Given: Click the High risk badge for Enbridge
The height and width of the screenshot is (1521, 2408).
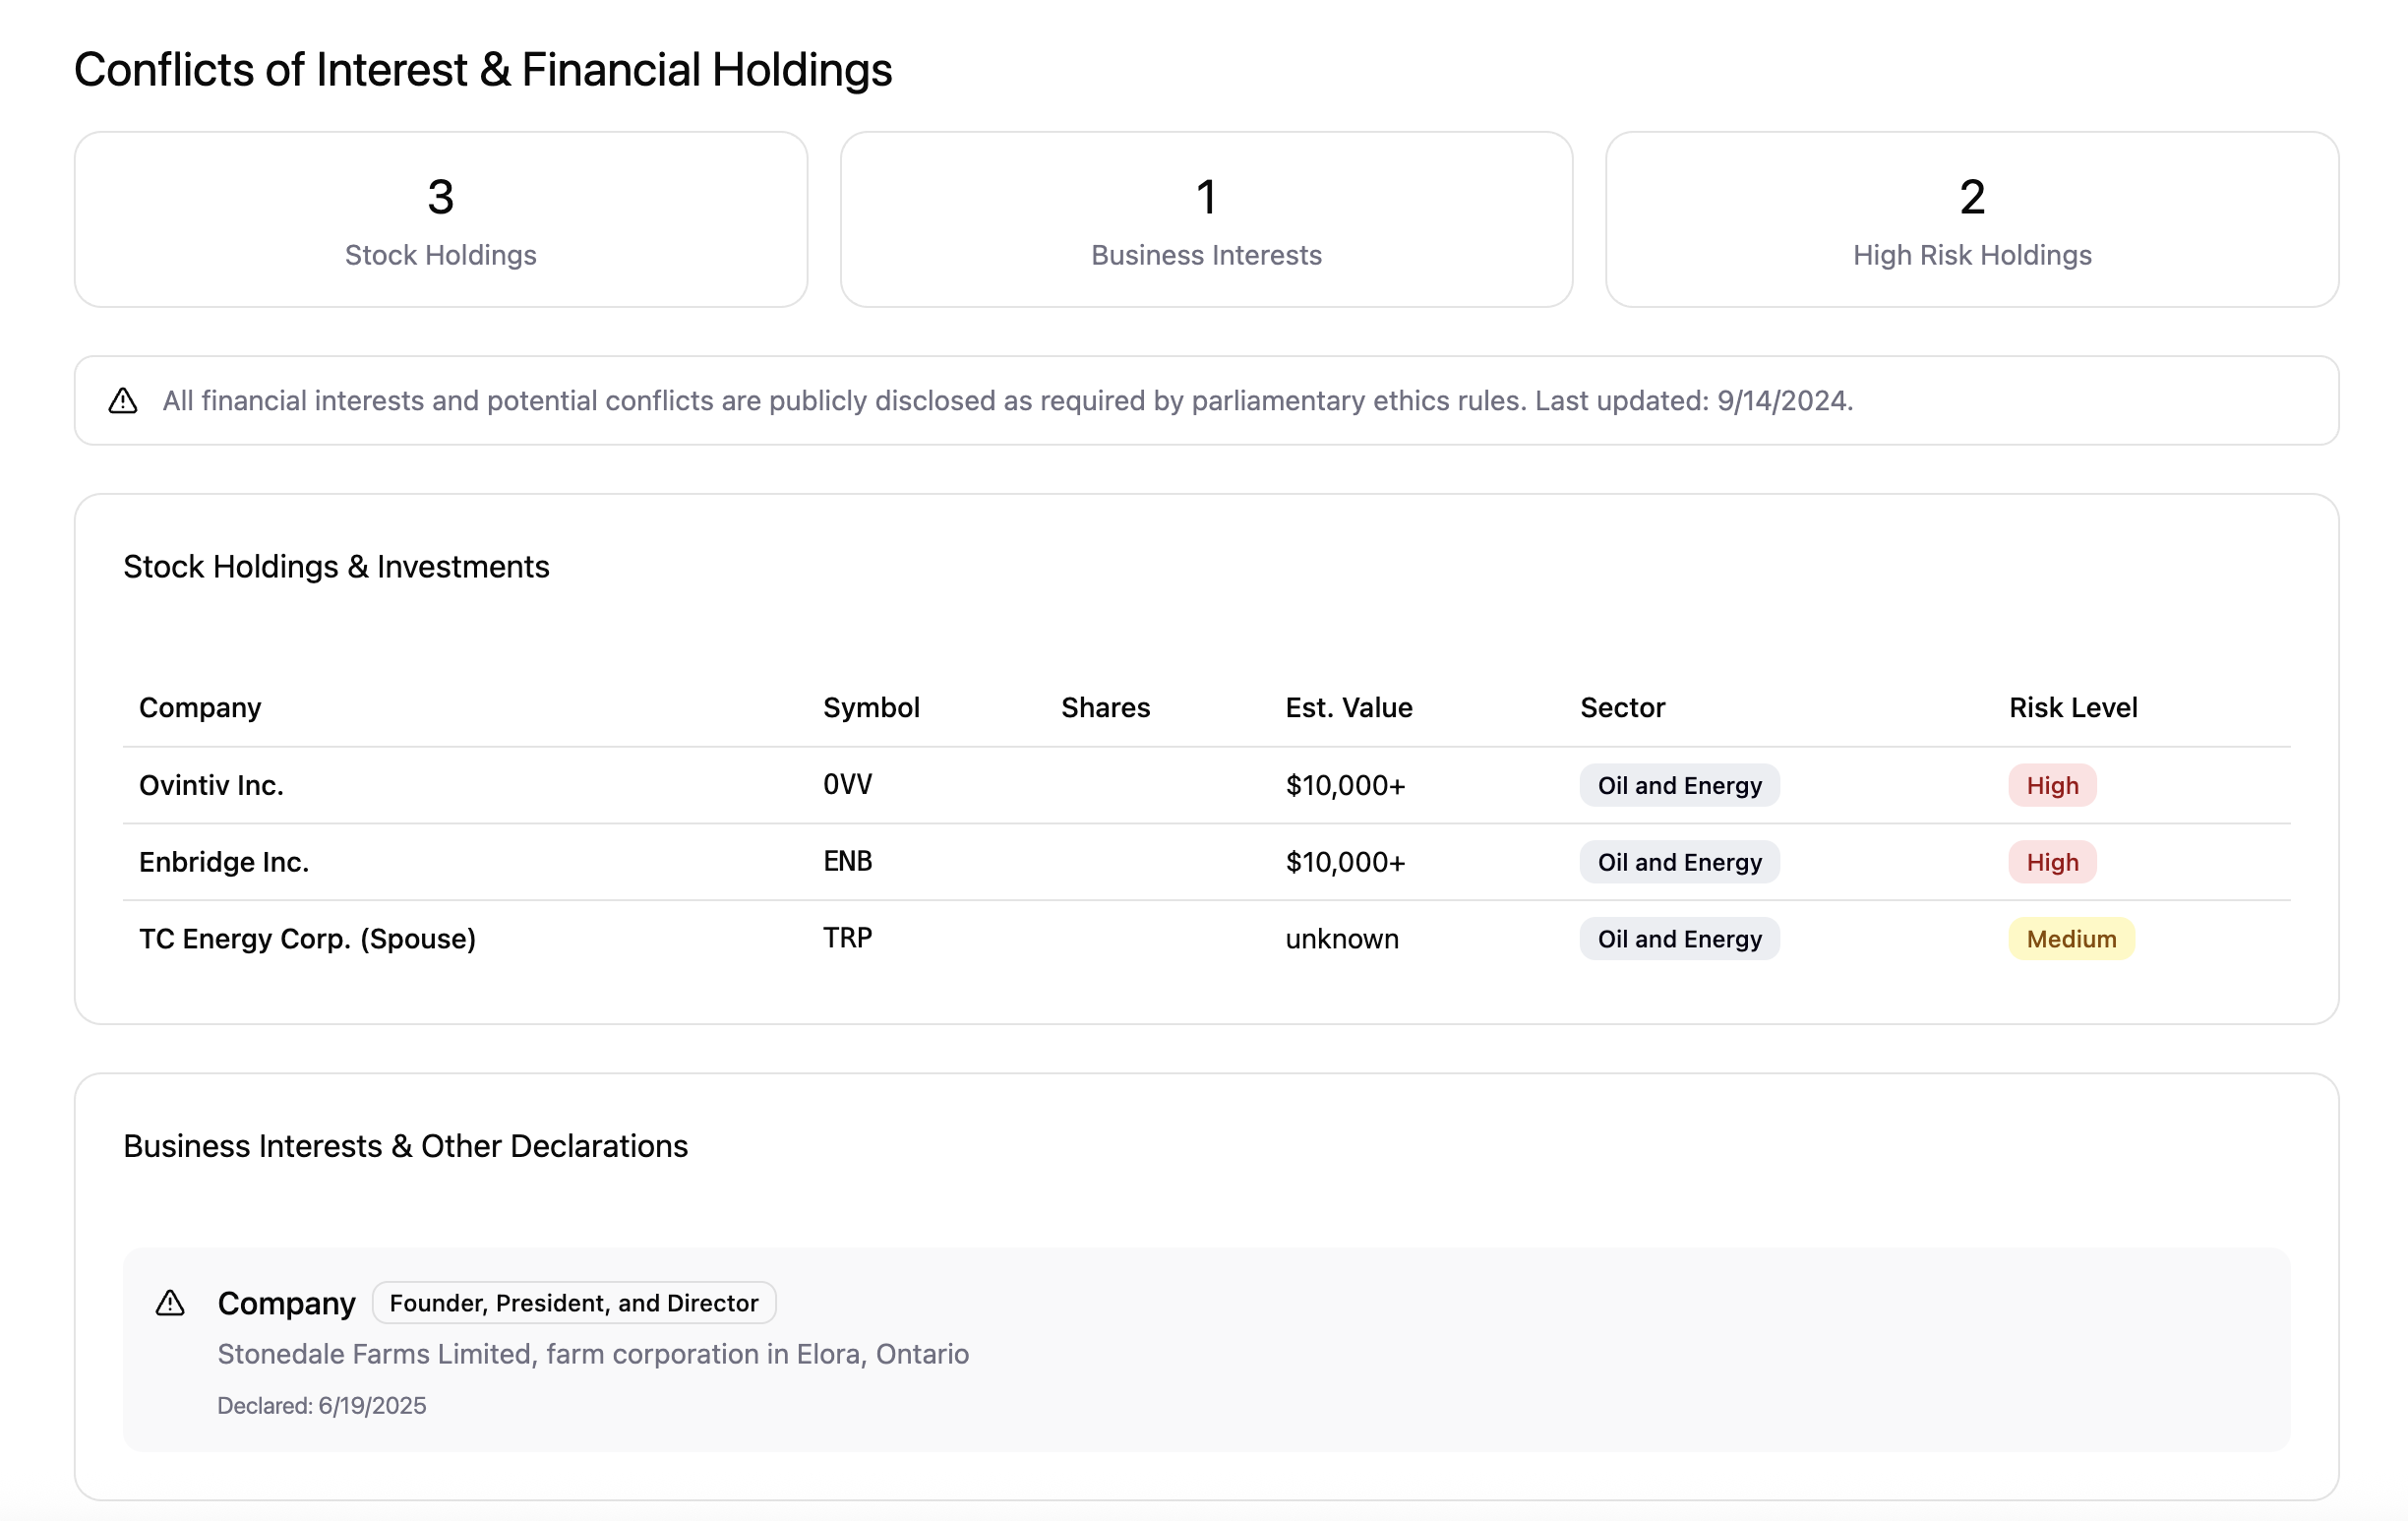Looking at the screenshot, I should click(x=2052, y=862).
